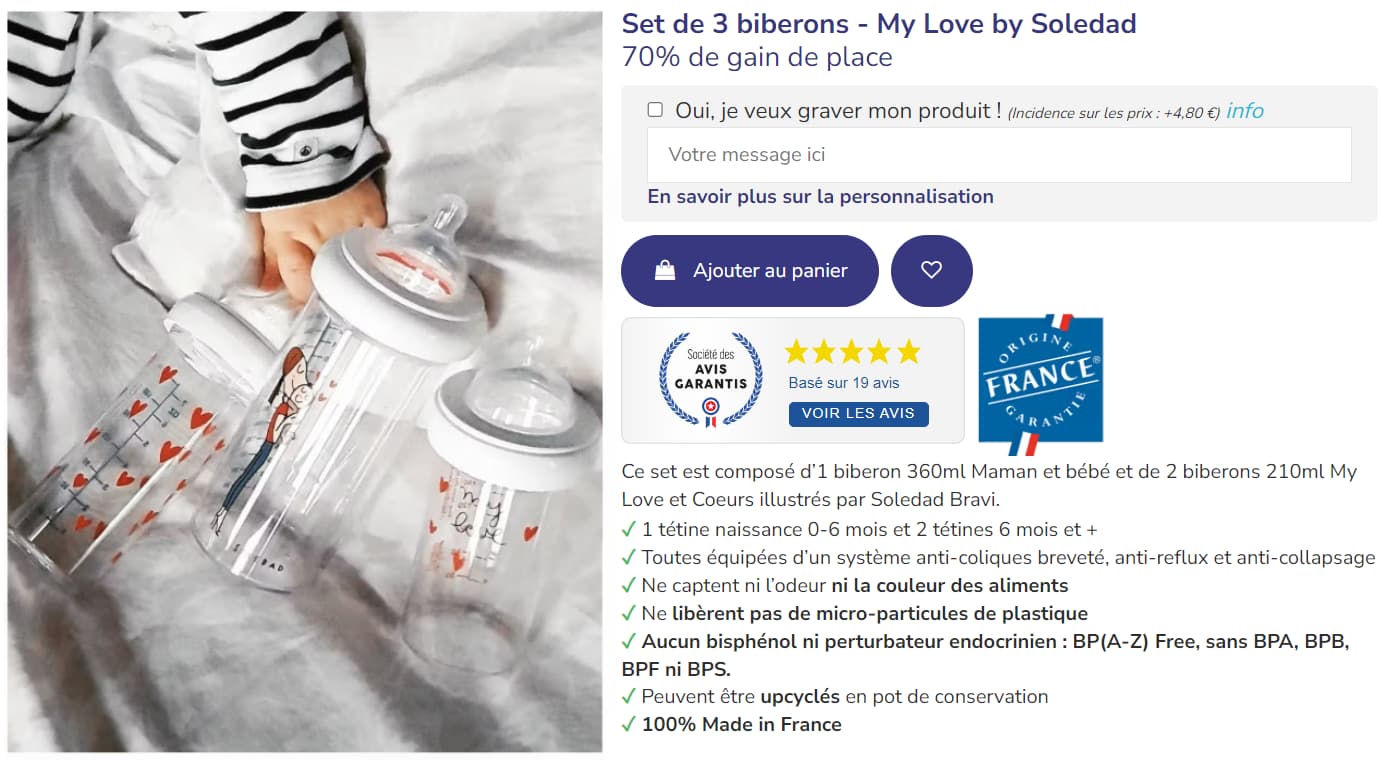Click the green check next to 100% Made in France
Viewport: 1391px width, 760px height.
pyautogui.click(x=631, y=724)
